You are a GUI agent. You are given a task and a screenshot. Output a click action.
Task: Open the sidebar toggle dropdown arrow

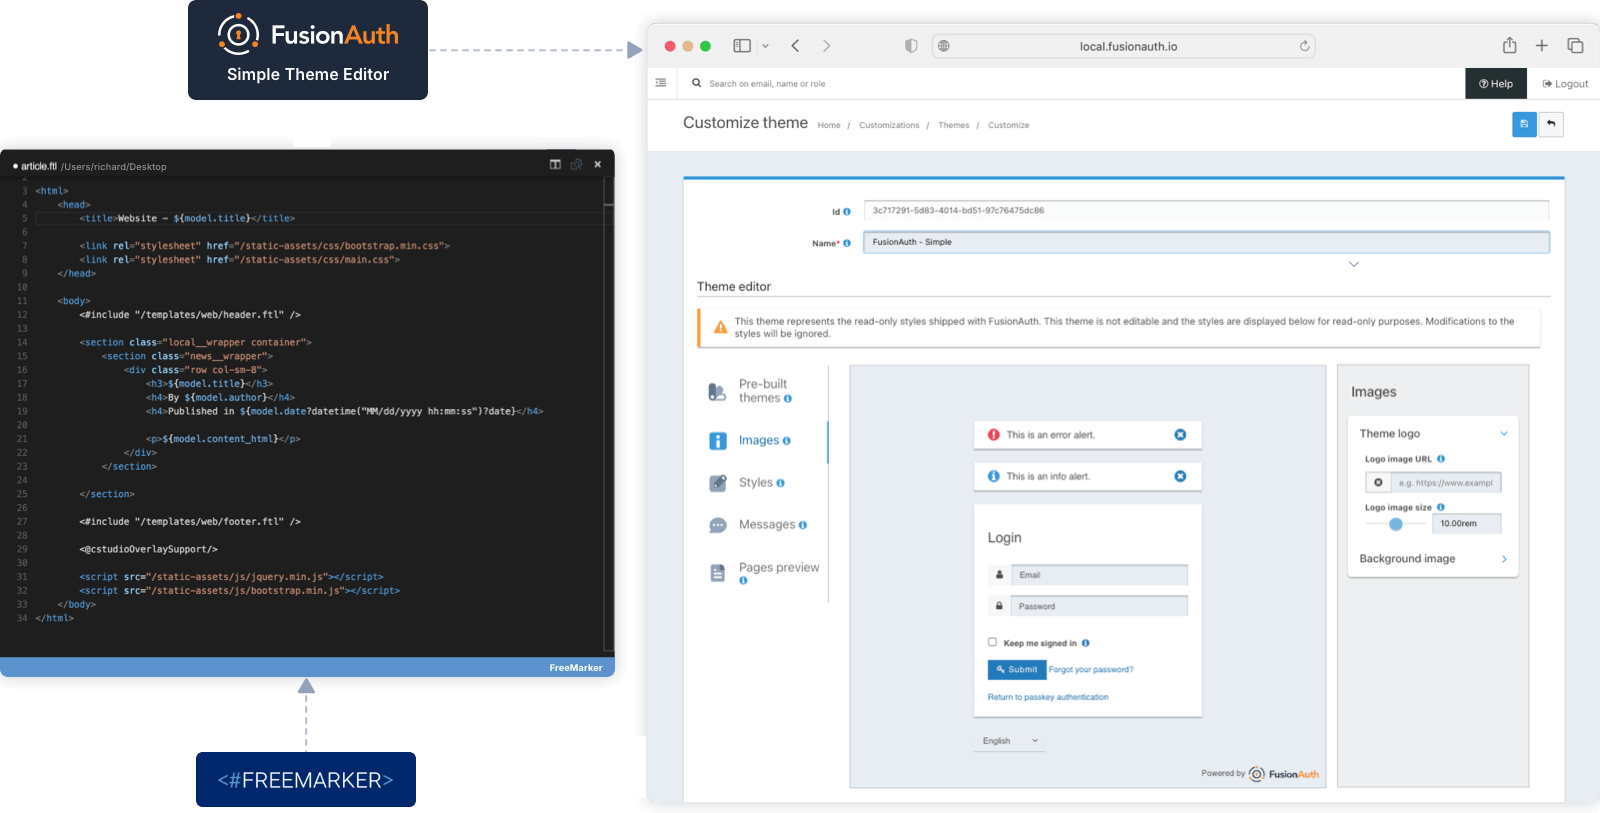tap(765, 46)
